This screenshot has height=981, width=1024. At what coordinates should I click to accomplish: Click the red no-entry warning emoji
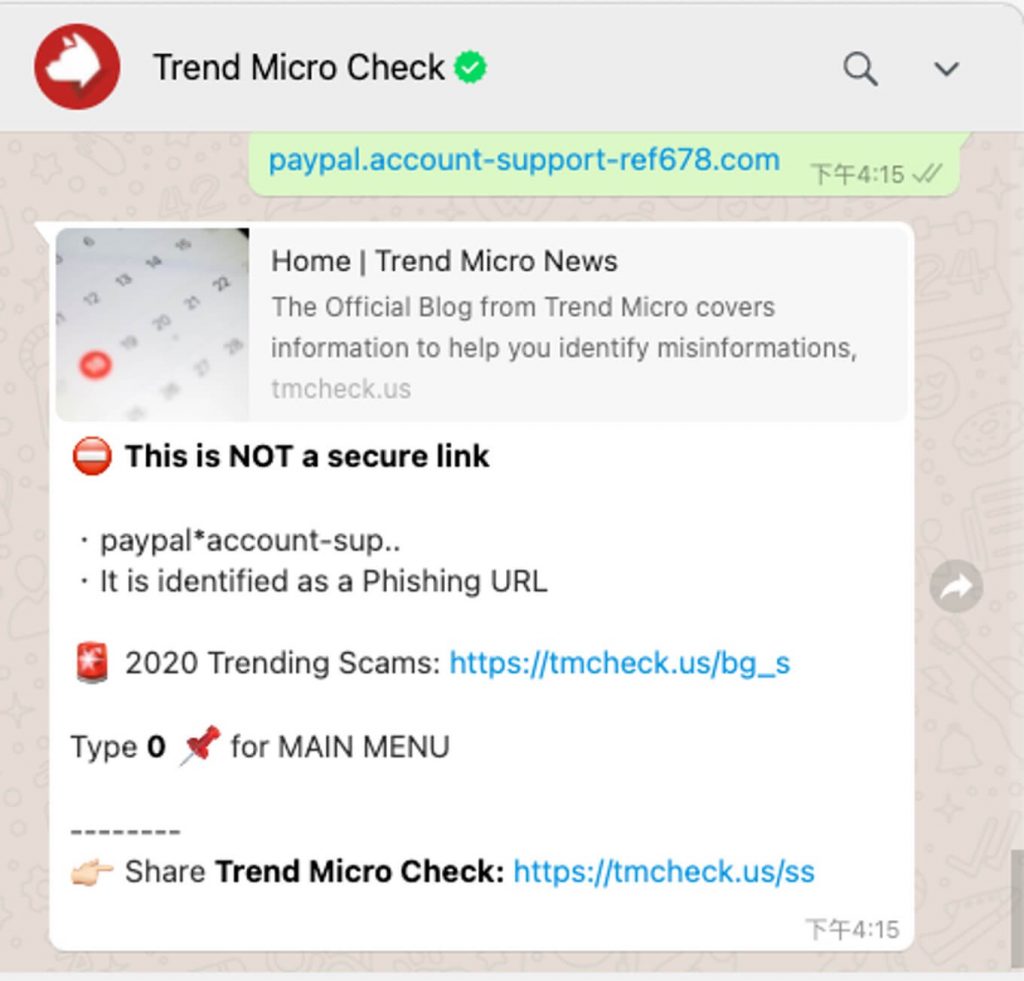click(91, 456)
